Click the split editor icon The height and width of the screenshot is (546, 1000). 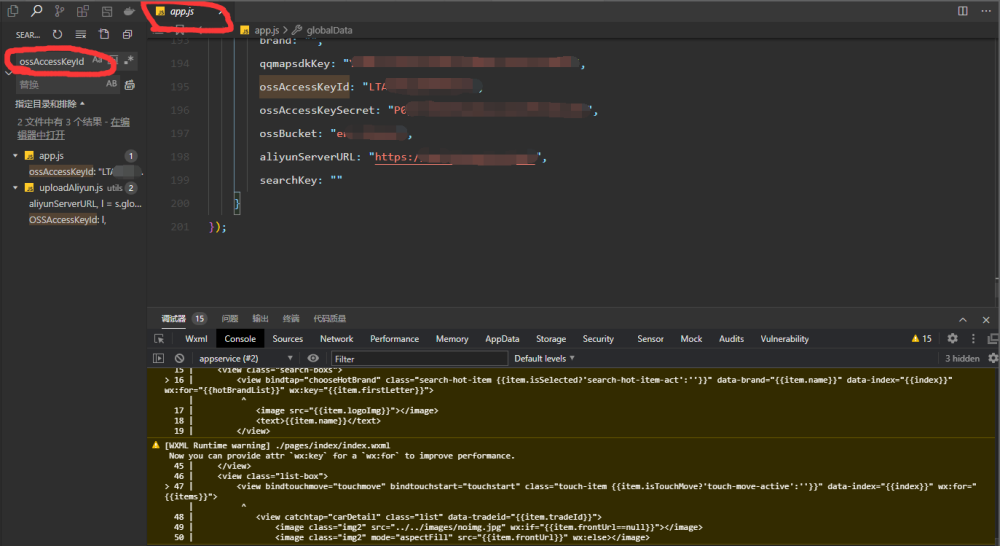(x=963, y=11)
